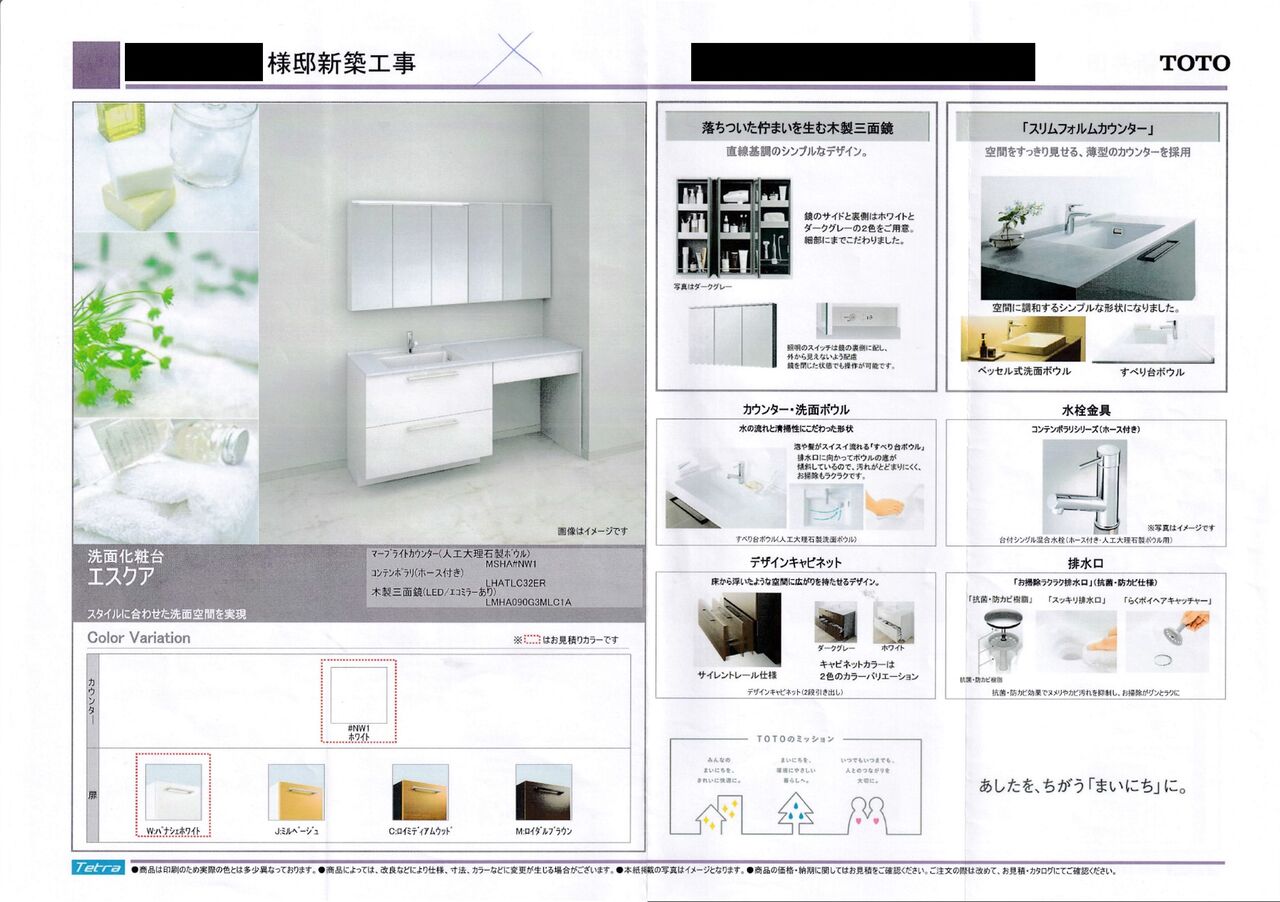Click the 排水口 section heading
The image size is (1280, 902).
tap(1086, 563)
